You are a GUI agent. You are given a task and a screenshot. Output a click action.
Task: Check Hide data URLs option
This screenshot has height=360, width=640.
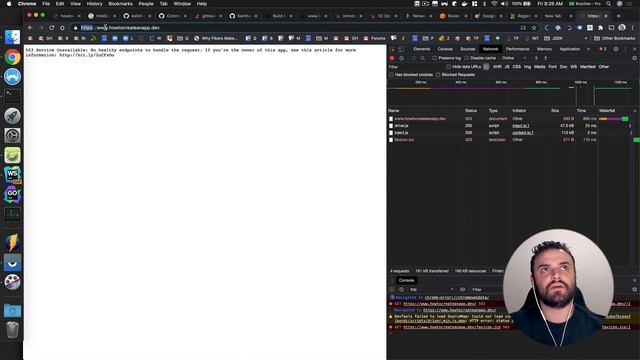(x=449, y=67)
